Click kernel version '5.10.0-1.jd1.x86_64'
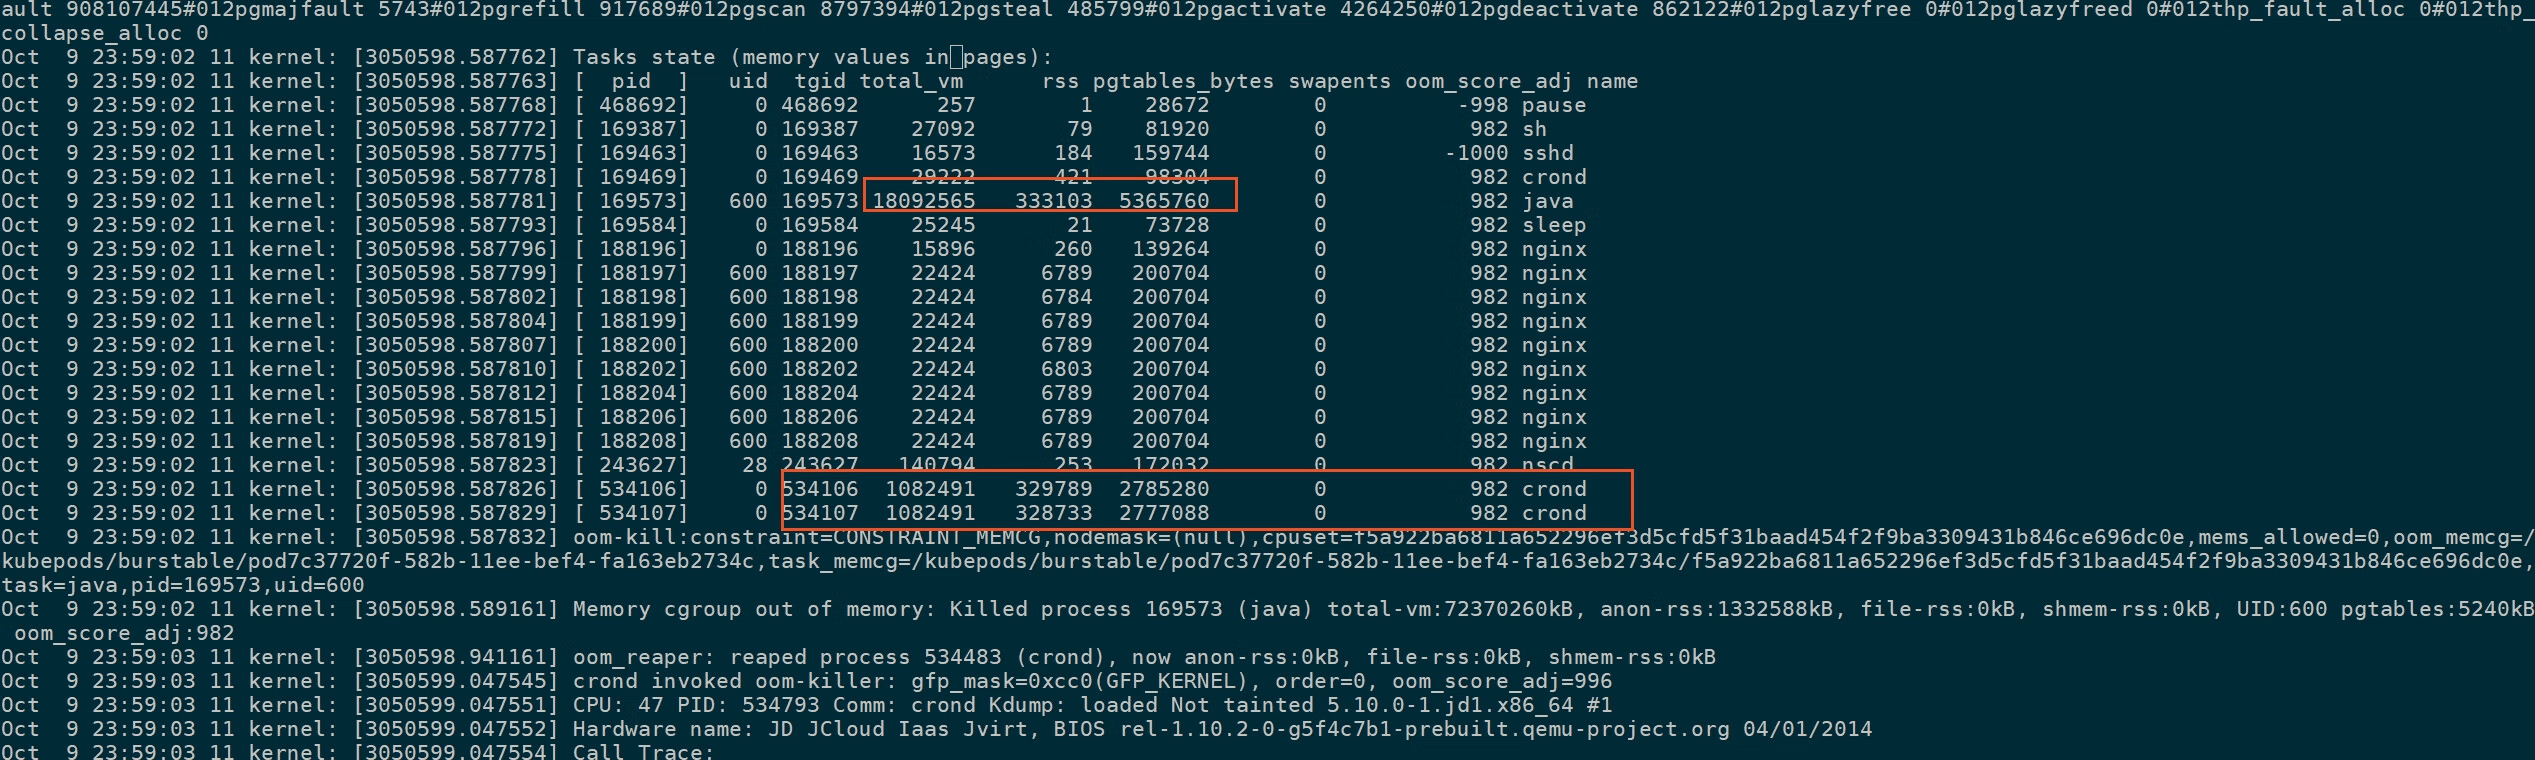The height and width of the screenshot is (760, 2535). point(1450,705)
